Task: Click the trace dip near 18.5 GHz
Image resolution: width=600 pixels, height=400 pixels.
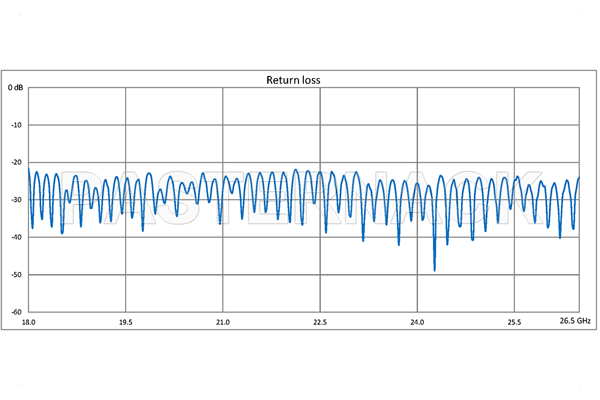Action: (62, 232)
